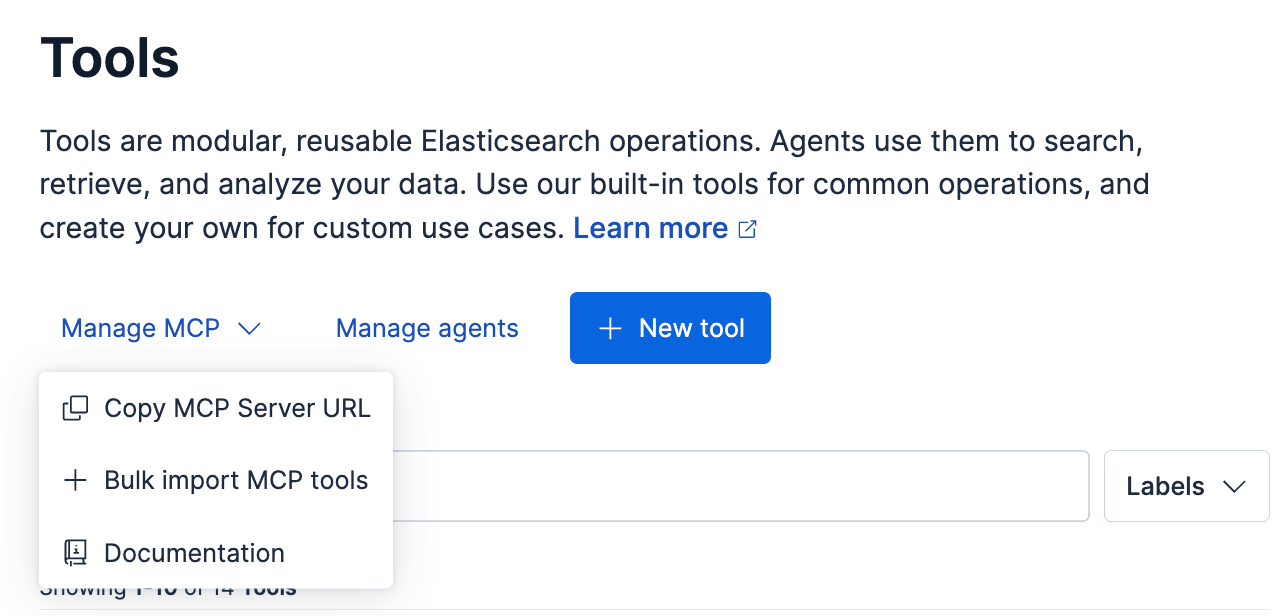Expand the Labels filter chevron
The width and height of the screenshot is (1282, 616).
pyautogui.click(x=1234, y=487)
